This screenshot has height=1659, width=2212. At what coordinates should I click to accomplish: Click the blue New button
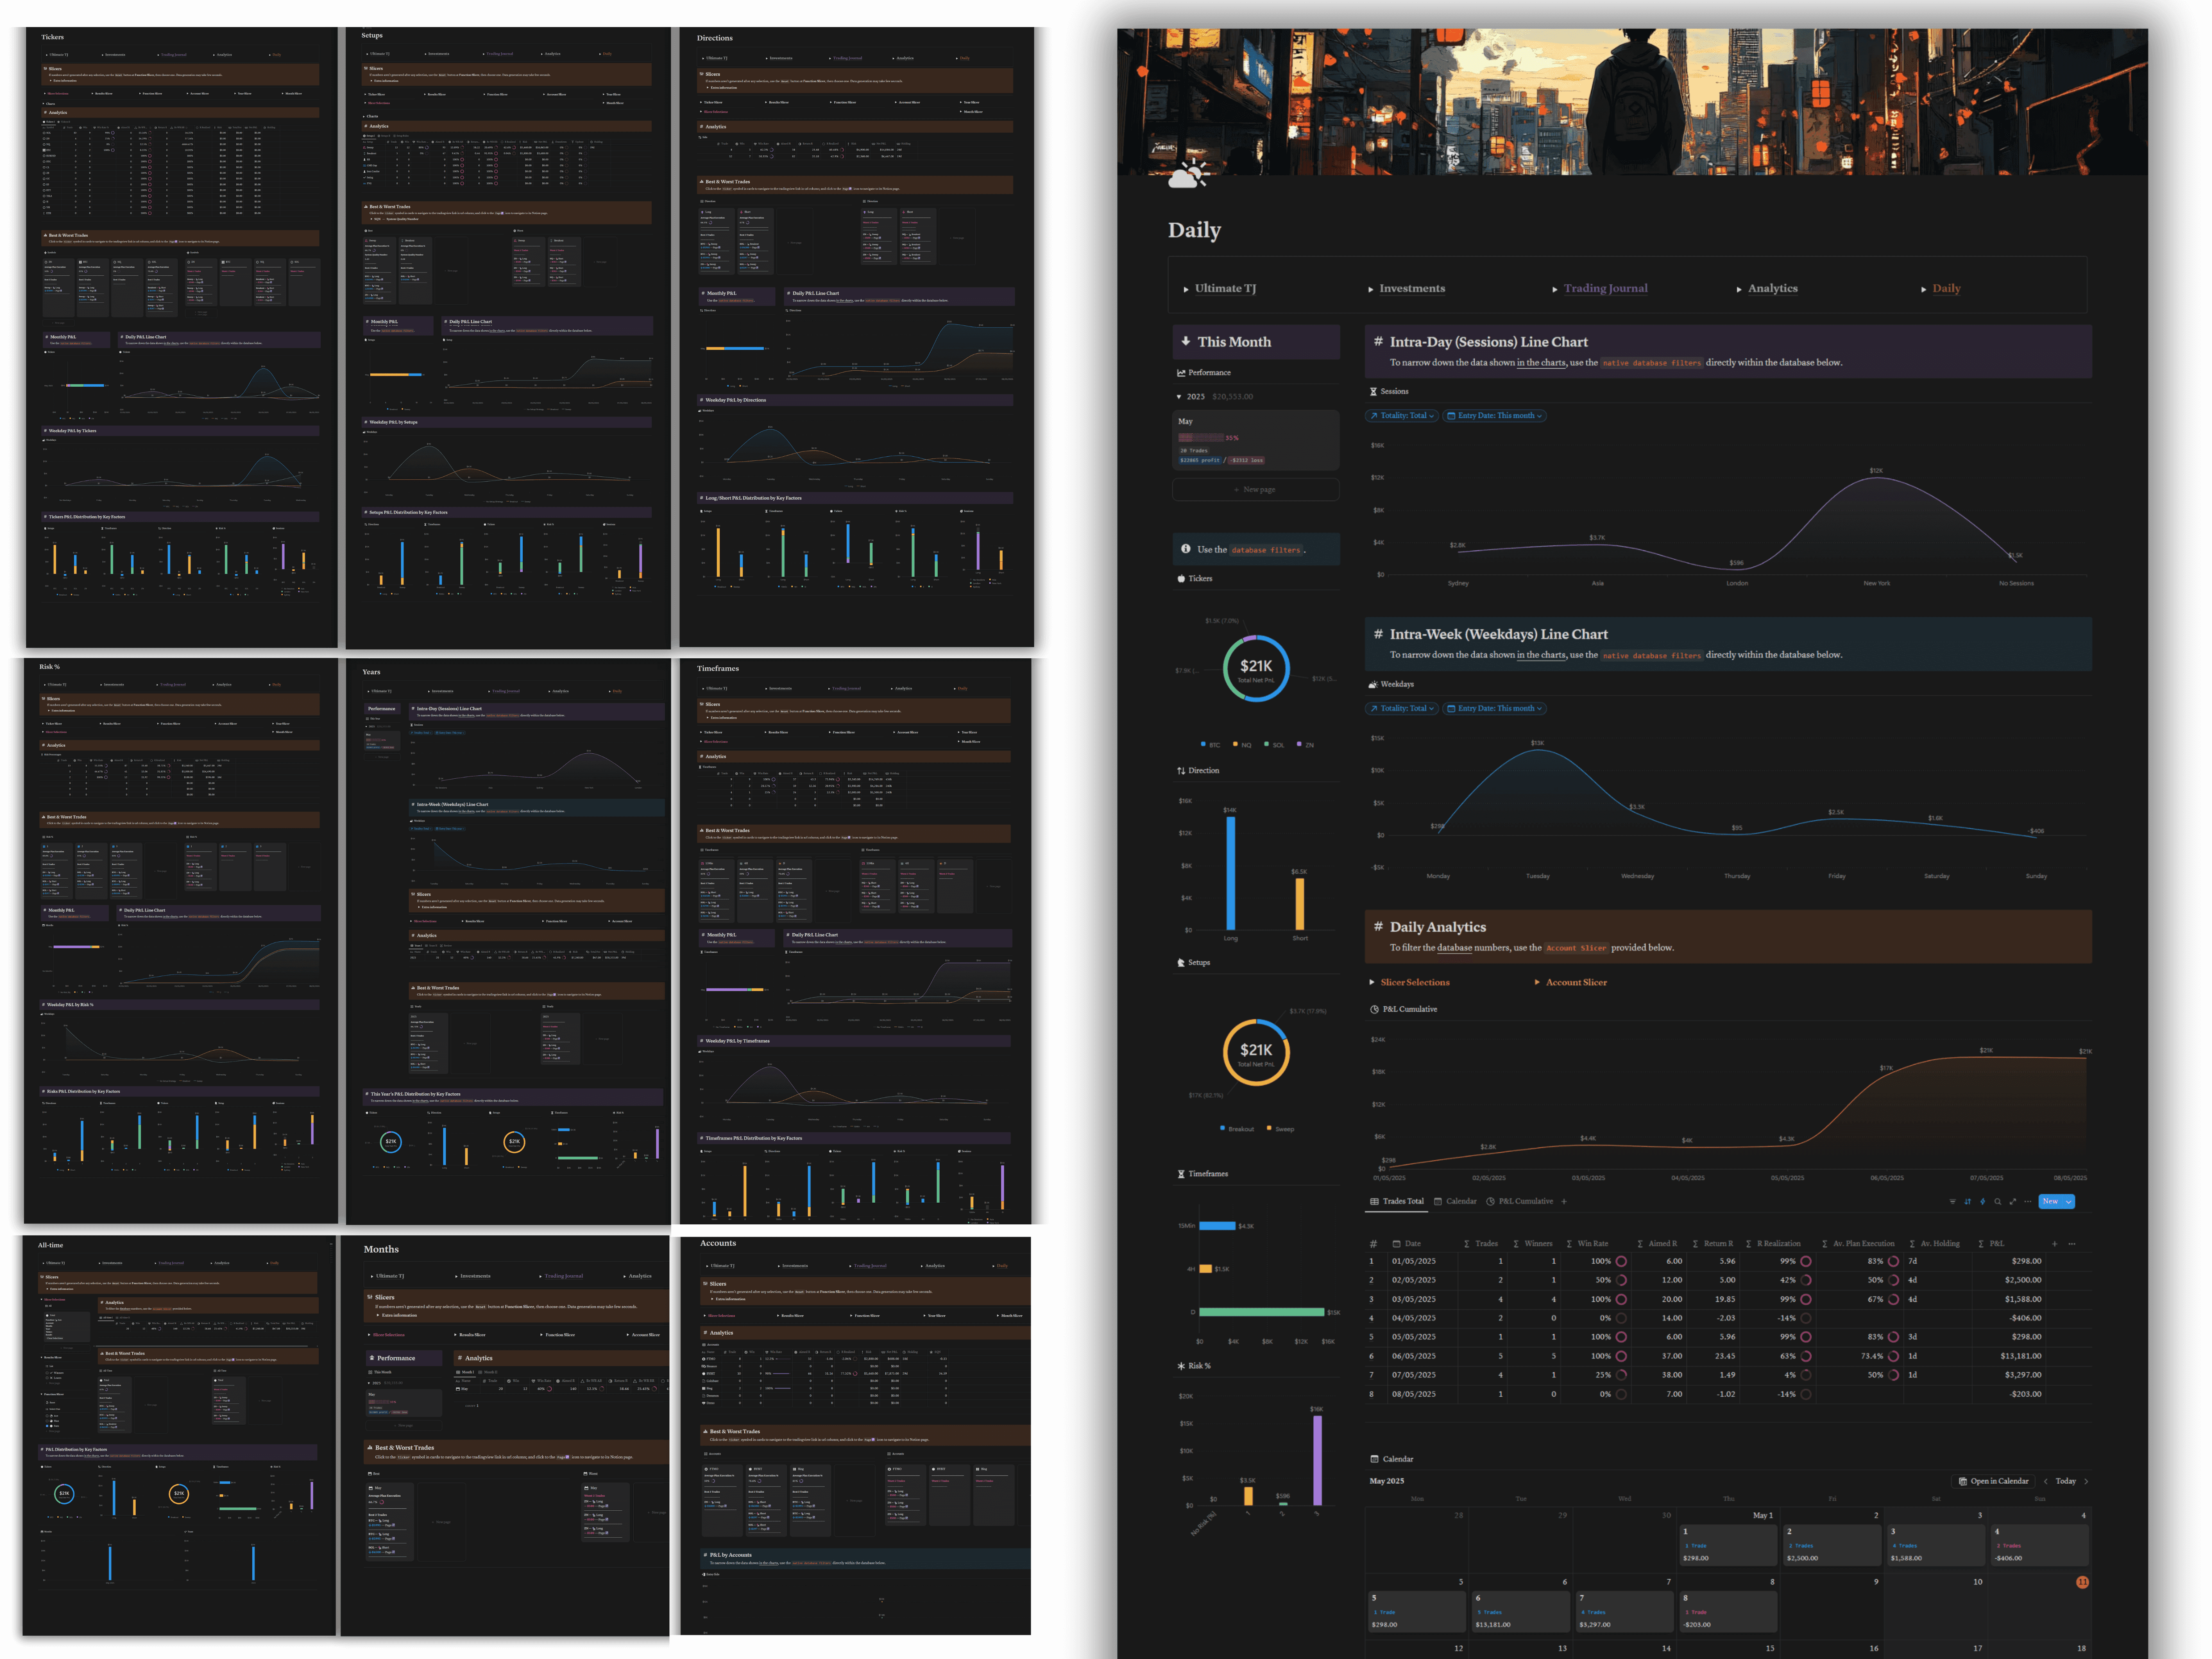coord(2050,1202)
